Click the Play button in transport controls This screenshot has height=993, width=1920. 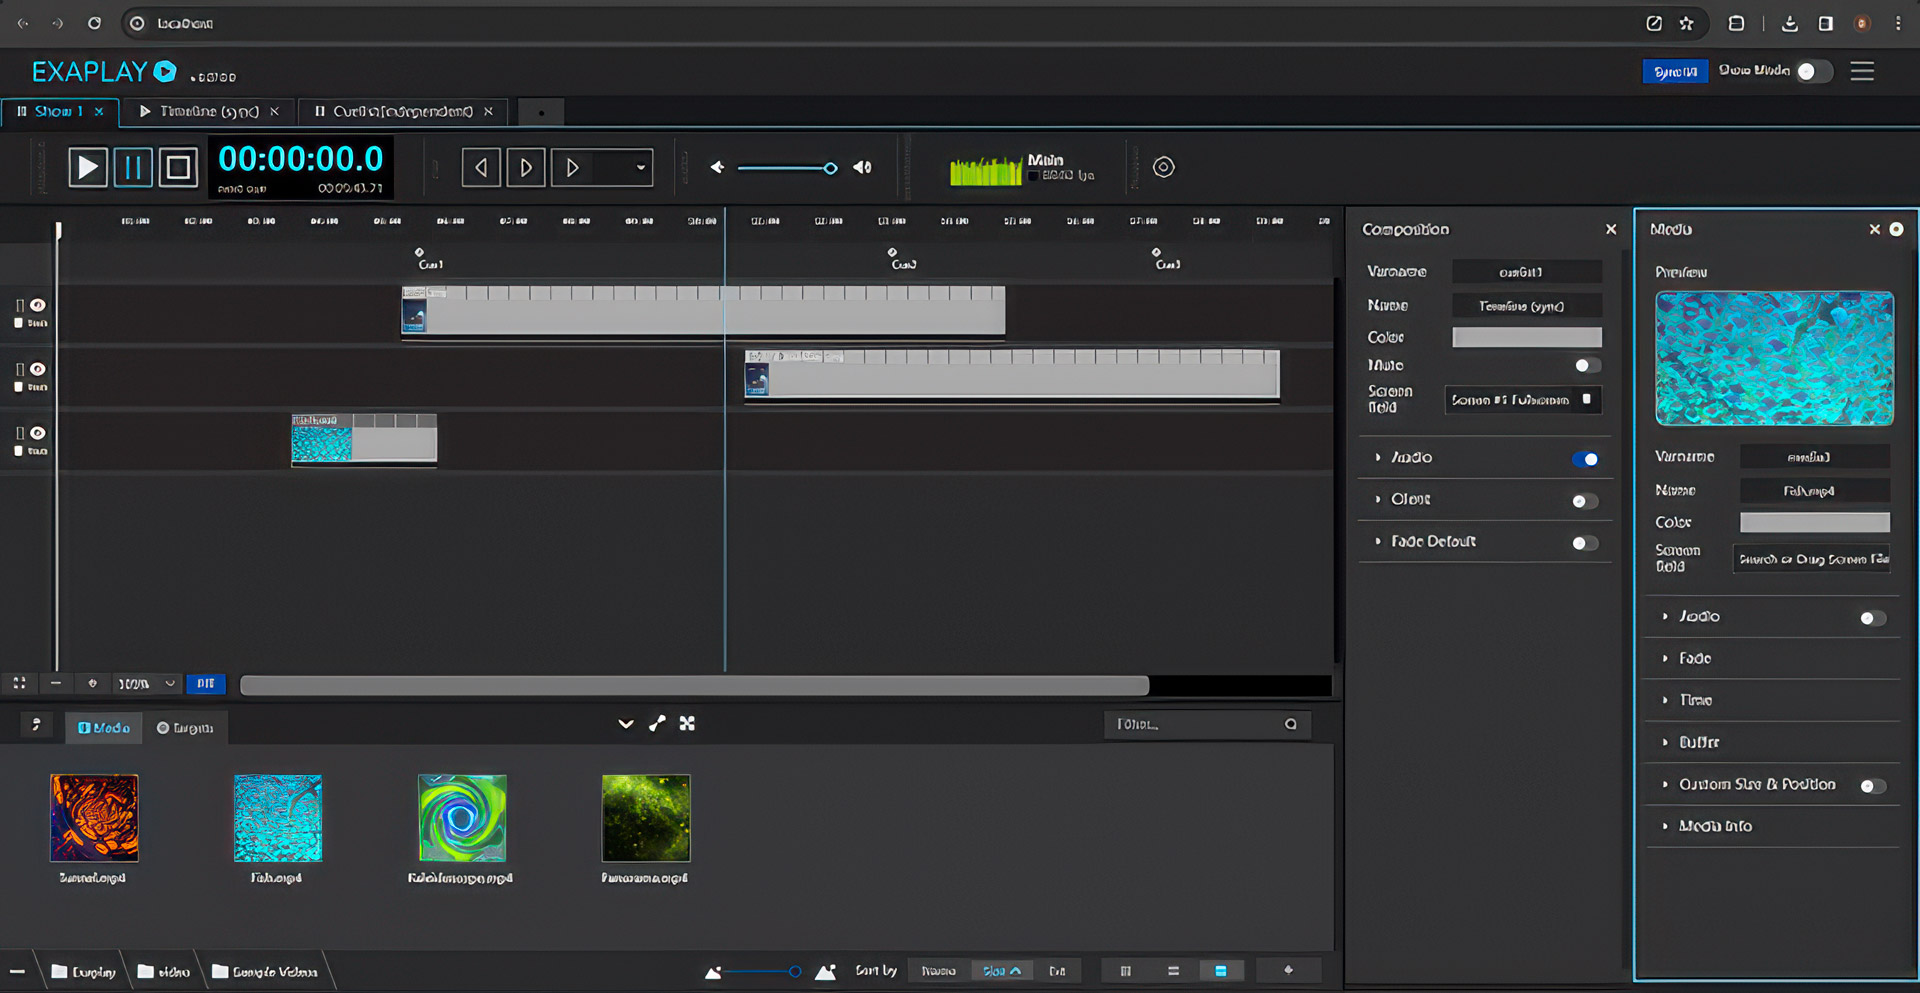click(x=88, y=167)
